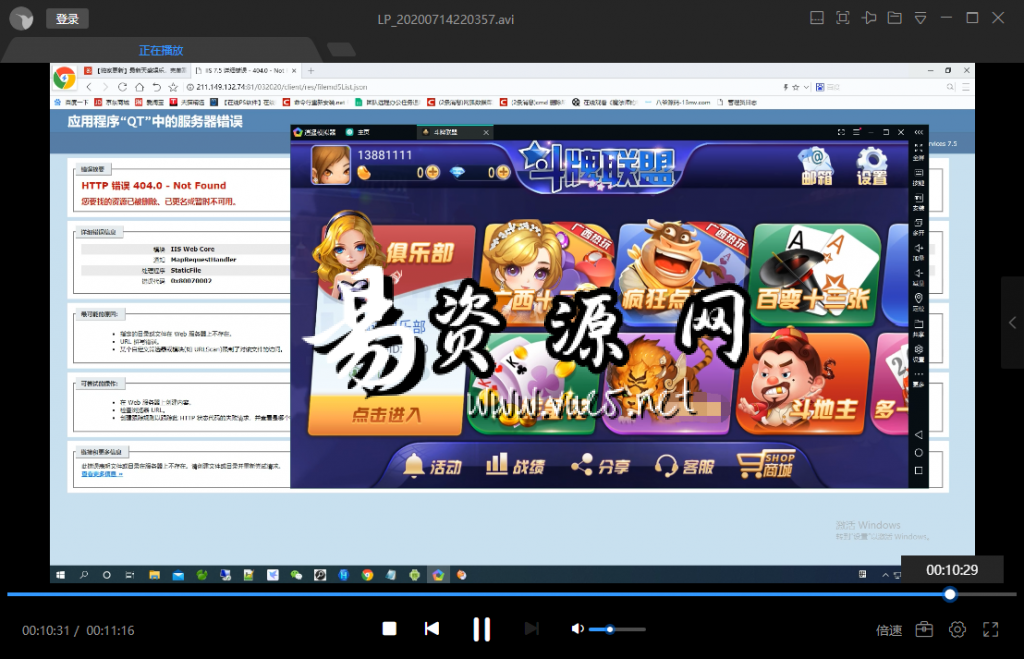Click the emulator Android home circle
The image size is (1024, 659).
918,453
